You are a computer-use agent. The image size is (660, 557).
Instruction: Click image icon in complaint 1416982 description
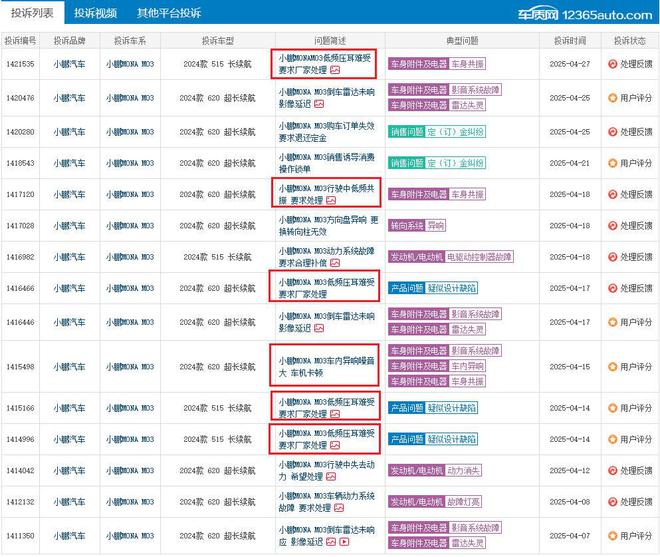click(x=335, y=263)
